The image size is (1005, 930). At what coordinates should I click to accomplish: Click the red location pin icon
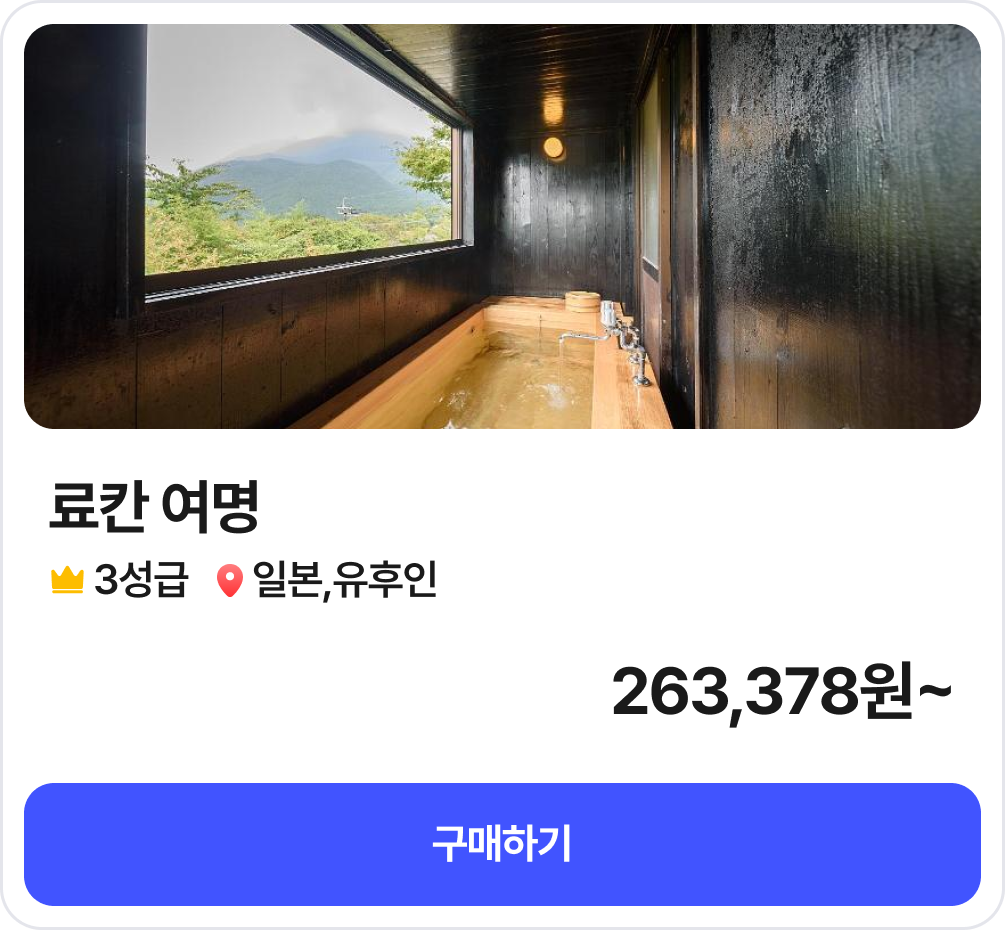[x=229, y=581]
